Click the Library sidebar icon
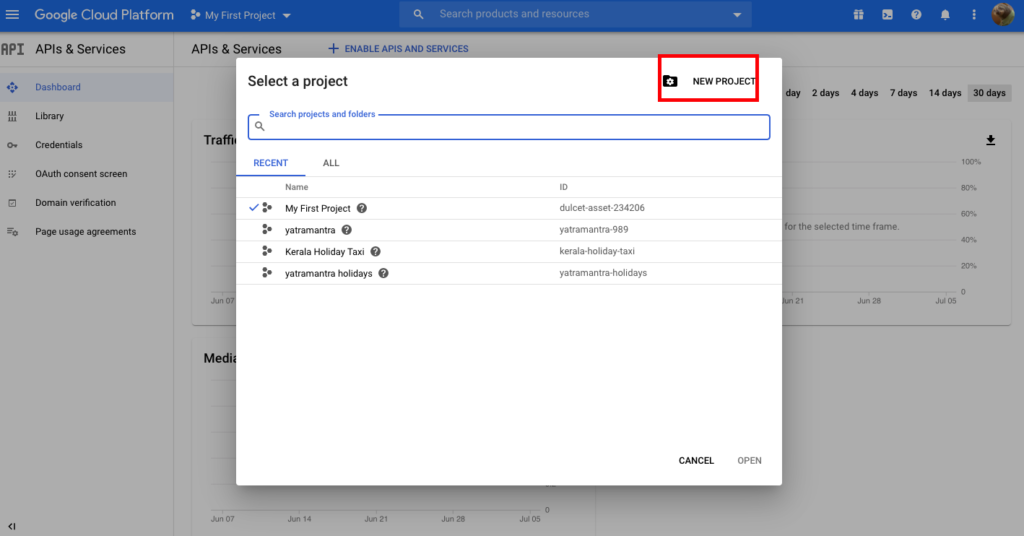Image resolution: width=1024 pixels, height=536 pixels. (12, 116)
